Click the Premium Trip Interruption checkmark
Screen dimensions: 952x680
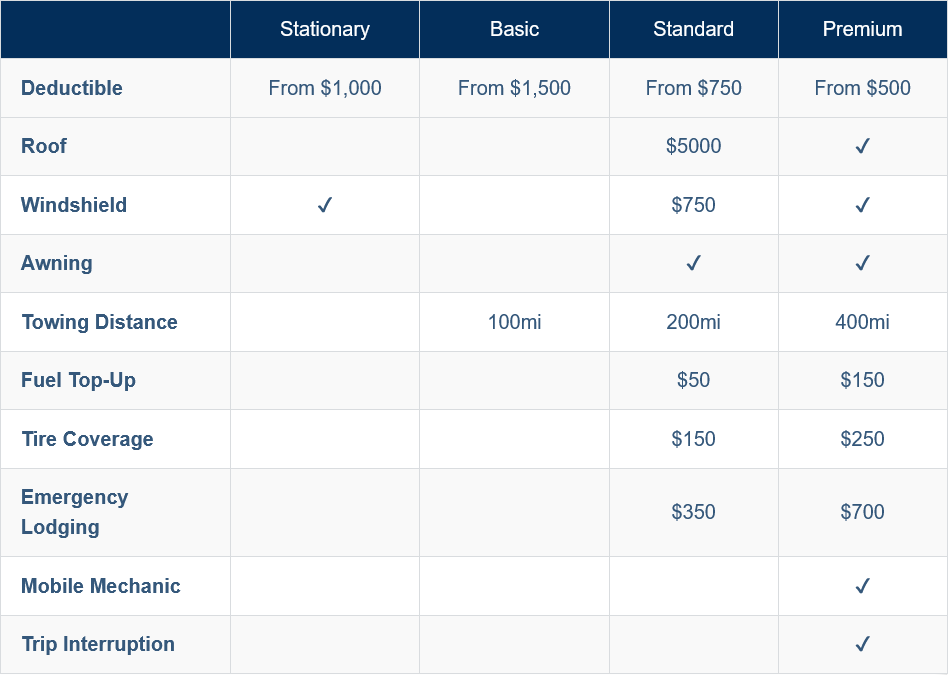863,644
